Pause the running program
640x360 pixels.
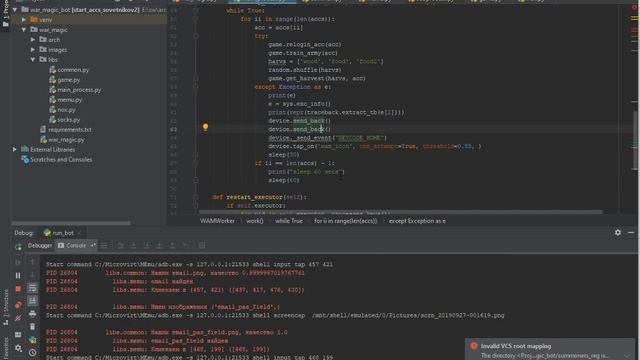pyautogui.click(x=18, y=276)
